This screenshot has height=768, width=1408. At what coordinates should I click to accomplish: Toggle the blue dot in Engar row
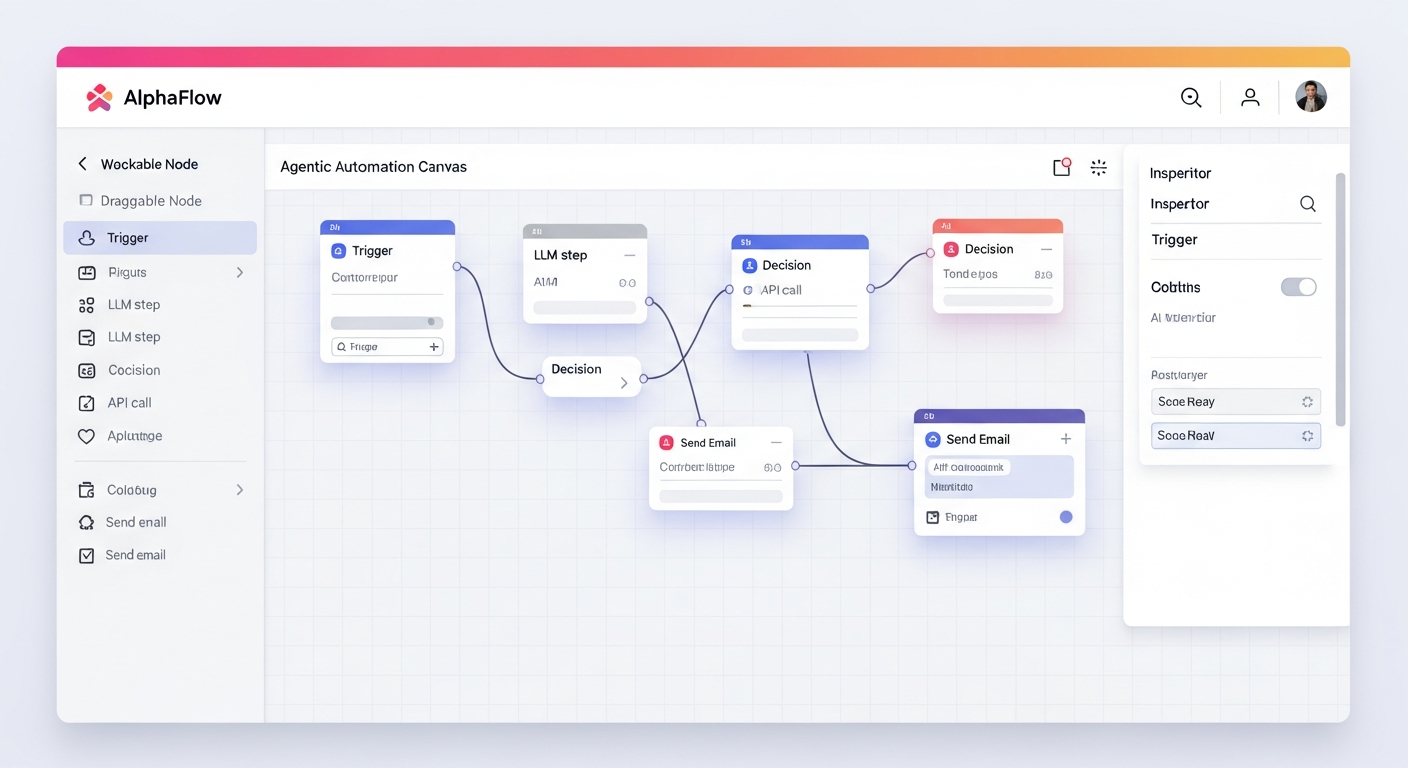pyautogui.click(x=1066, y=517)
